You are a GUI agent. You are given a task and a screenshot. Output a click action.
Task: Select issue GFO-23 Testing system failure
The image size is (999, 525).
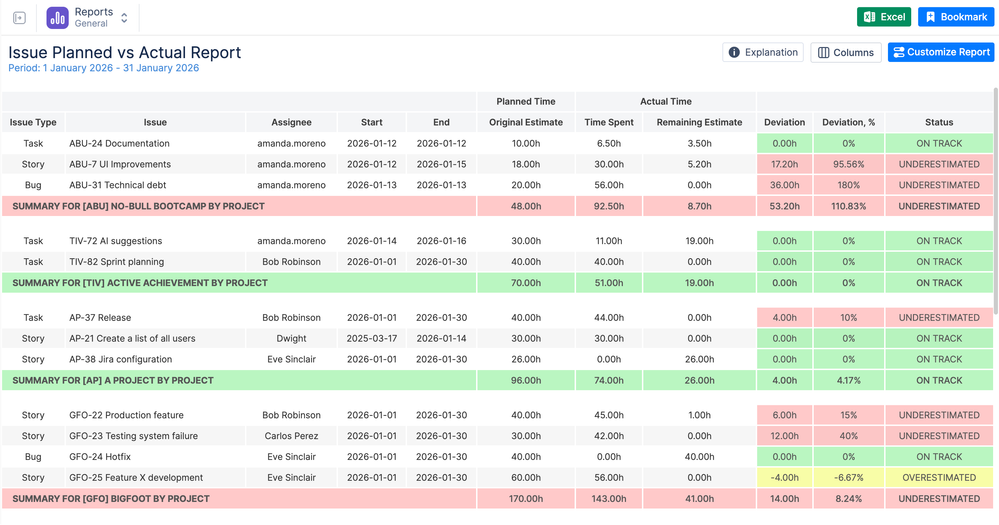pyautogui.click(x=133, y=436)
